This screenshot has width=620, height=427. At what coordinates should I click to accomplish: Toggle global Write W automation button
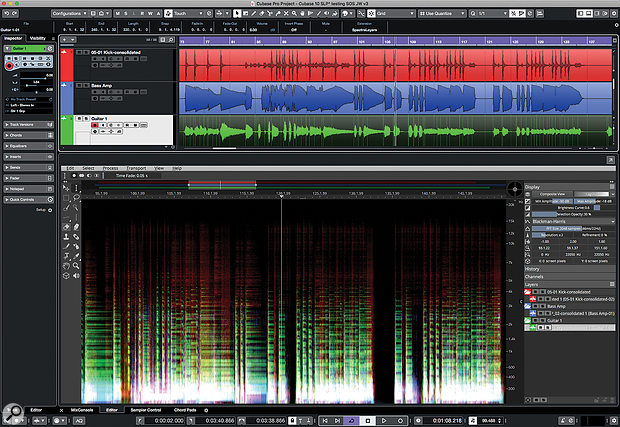(x=150, y=13)
